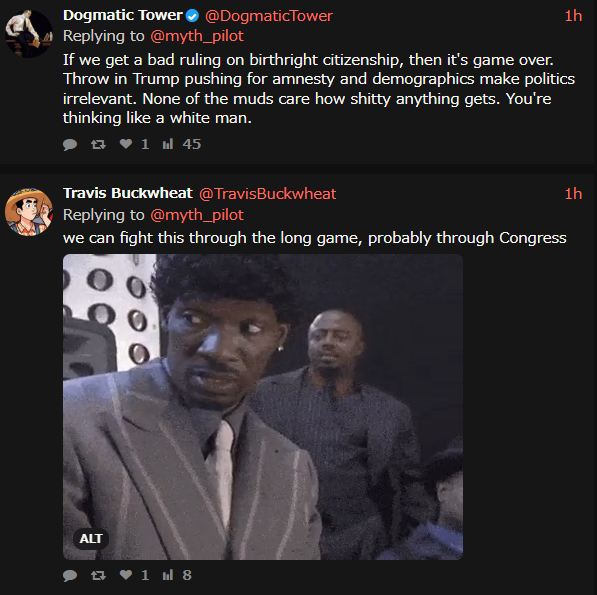View stats icon showing 8 views
Image resolution: width=597 pixels, height=595 pixels.
coord(168,575)
